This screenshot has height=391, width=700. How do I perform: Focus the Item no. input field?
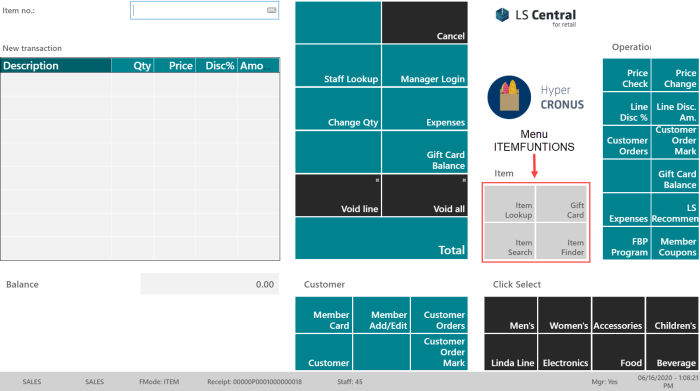point(204,10)
